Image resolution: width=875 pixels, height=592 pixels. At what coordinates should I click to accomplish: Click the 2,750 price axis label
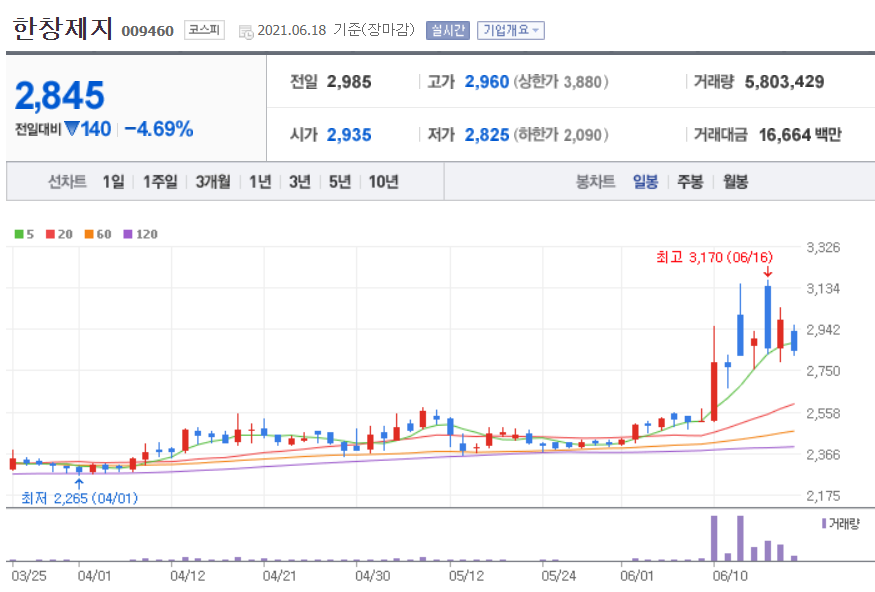[x=823, y=371]
